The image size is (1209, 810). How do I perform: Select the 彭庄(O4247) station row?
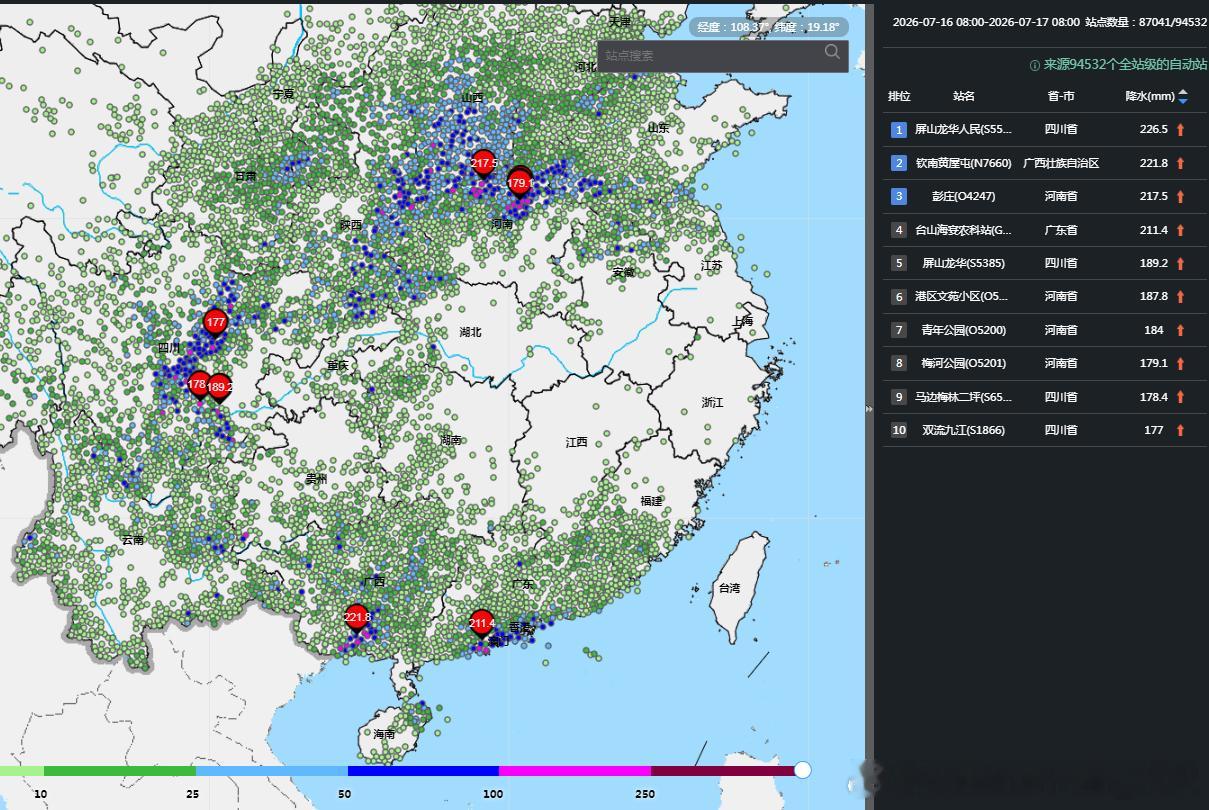click(1045, 196)
